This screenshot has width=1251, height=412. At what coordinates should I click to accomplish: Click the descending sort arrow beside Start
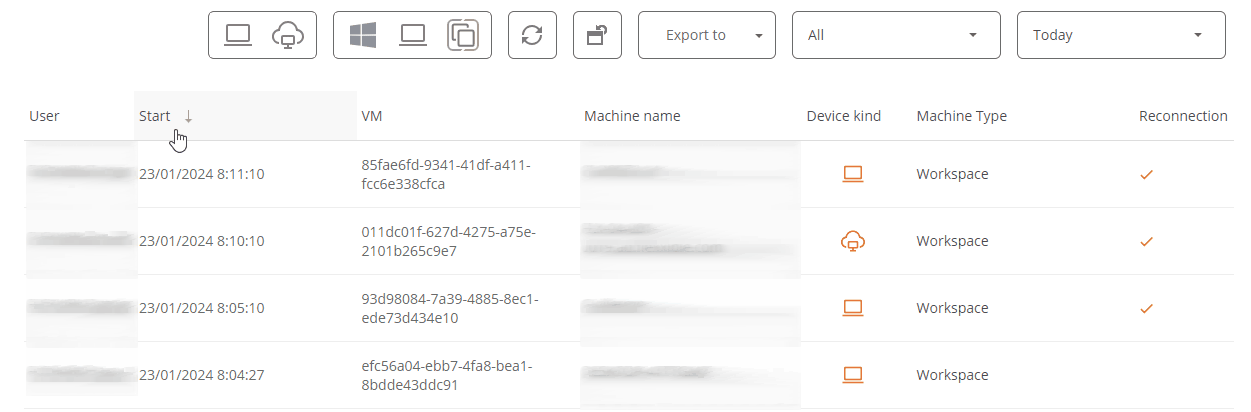click(188, 116)
